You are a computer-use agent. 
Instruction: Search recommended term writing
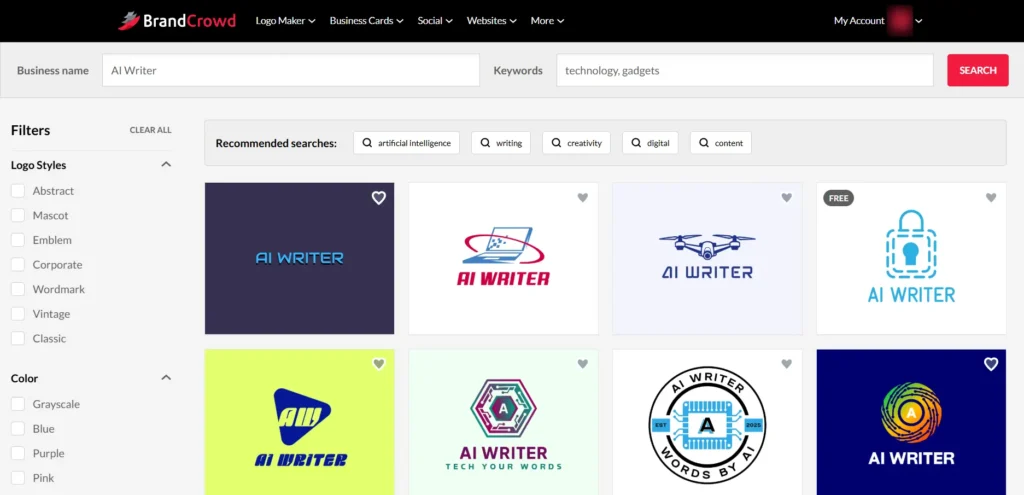501,143
